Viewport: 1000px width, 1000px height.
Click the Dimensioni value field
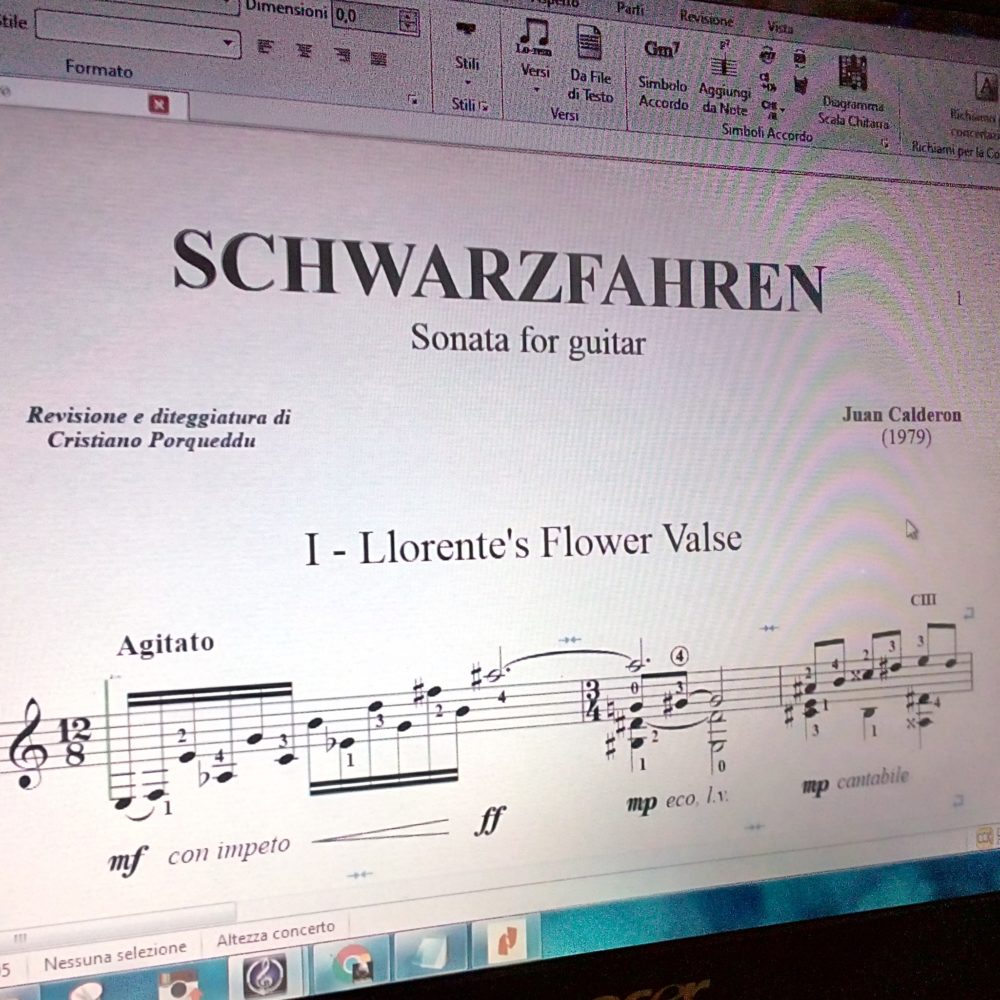point(367,17)
